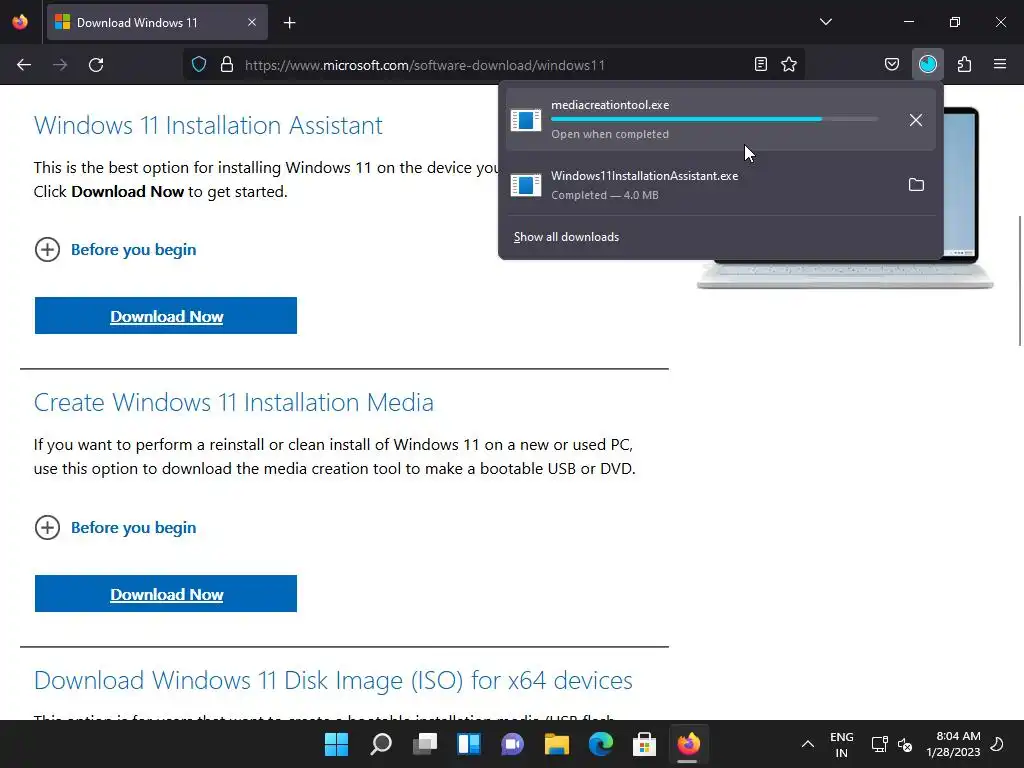This screenshot has width=1024, height=768.
Task: Open Firefox application hamburger menu
Action: click(x=1000, y=64)
